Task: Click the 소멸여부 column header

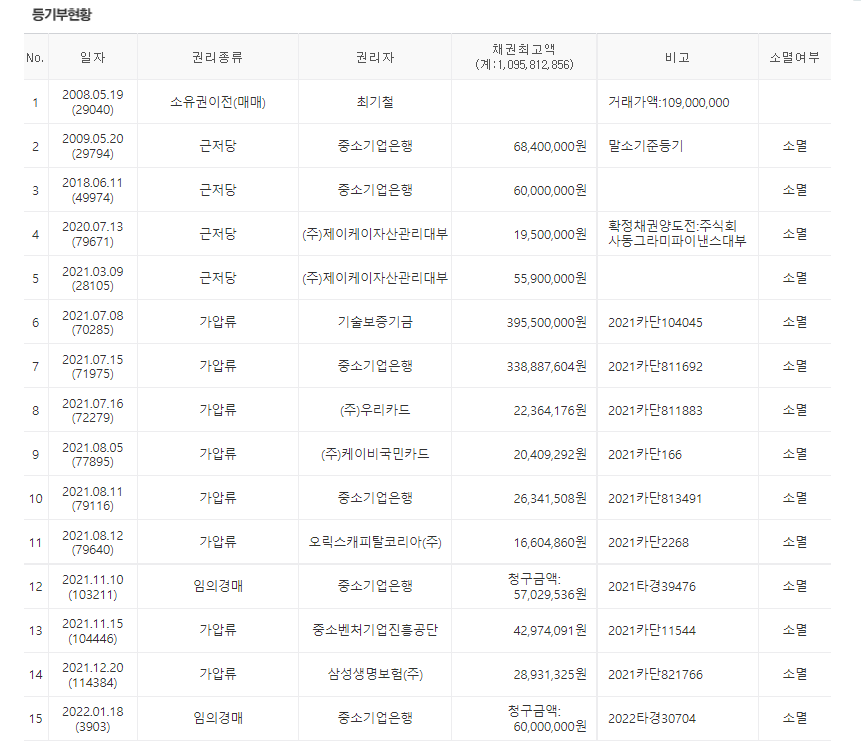Action: (x=794, y=57)
